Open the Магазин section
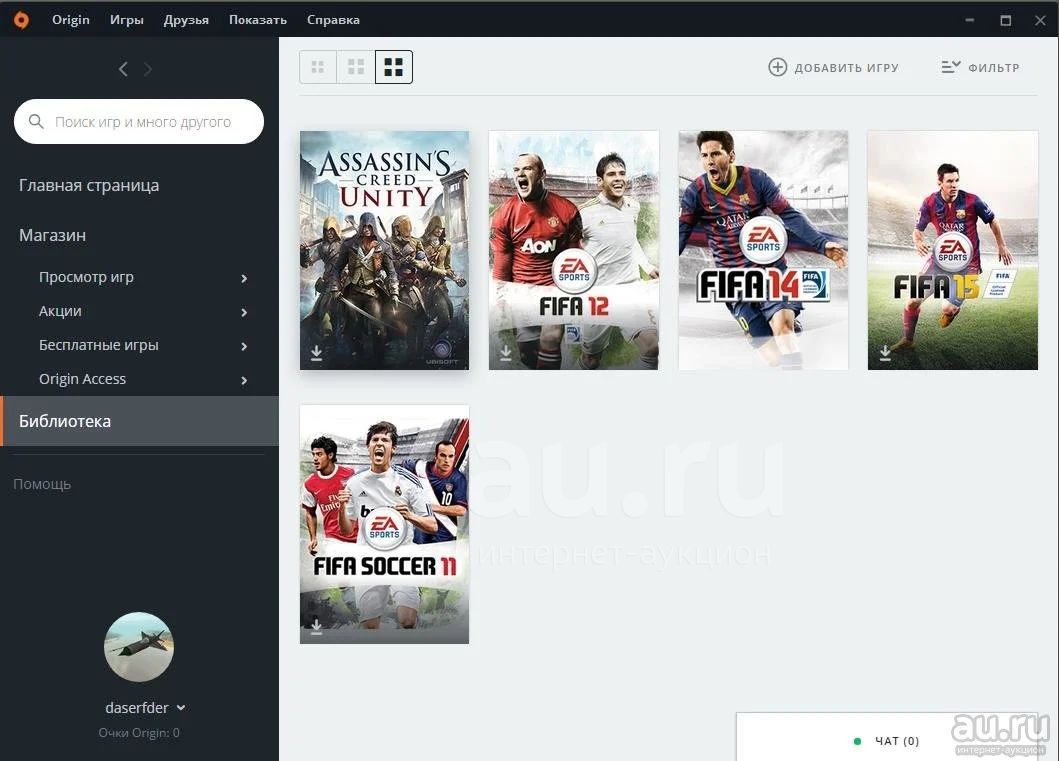The height and width of the screenshot is (761, 1059). point(52,235)
